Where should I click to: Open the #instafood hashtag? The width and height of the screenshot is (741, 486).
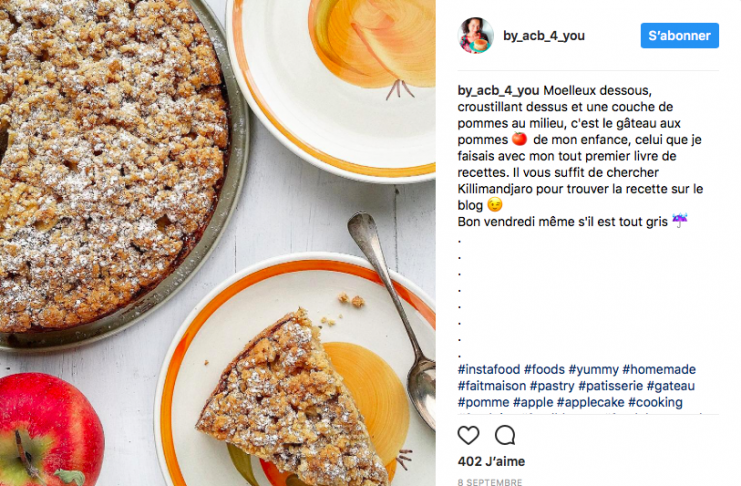[489, 369]
